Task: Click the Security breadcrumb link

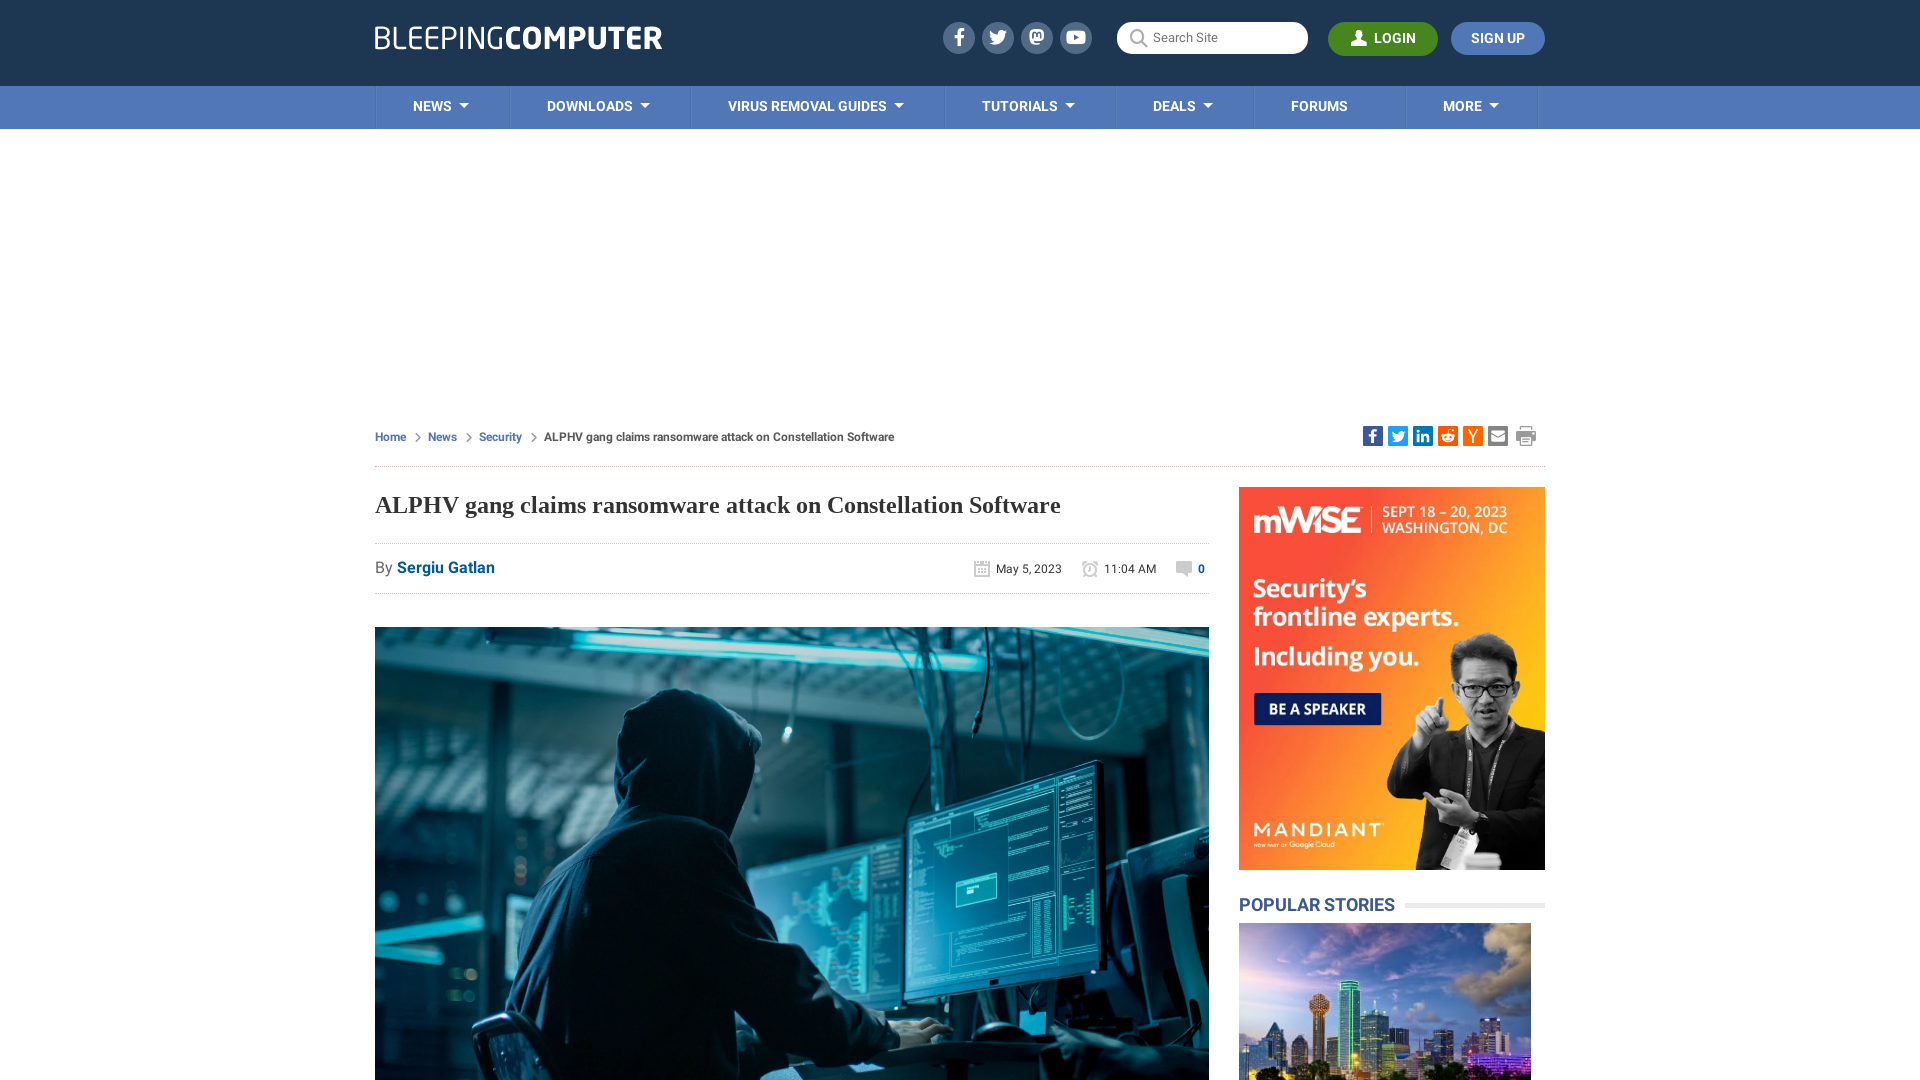Action: (x=500, y=436)
